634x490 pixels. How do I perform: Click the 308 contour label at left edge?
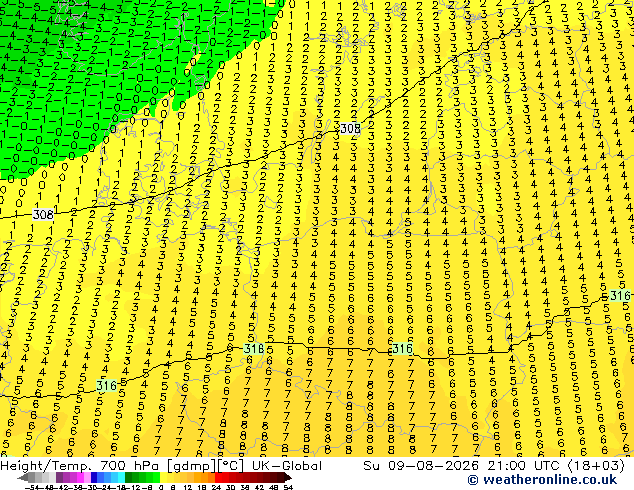pos(43,214)
